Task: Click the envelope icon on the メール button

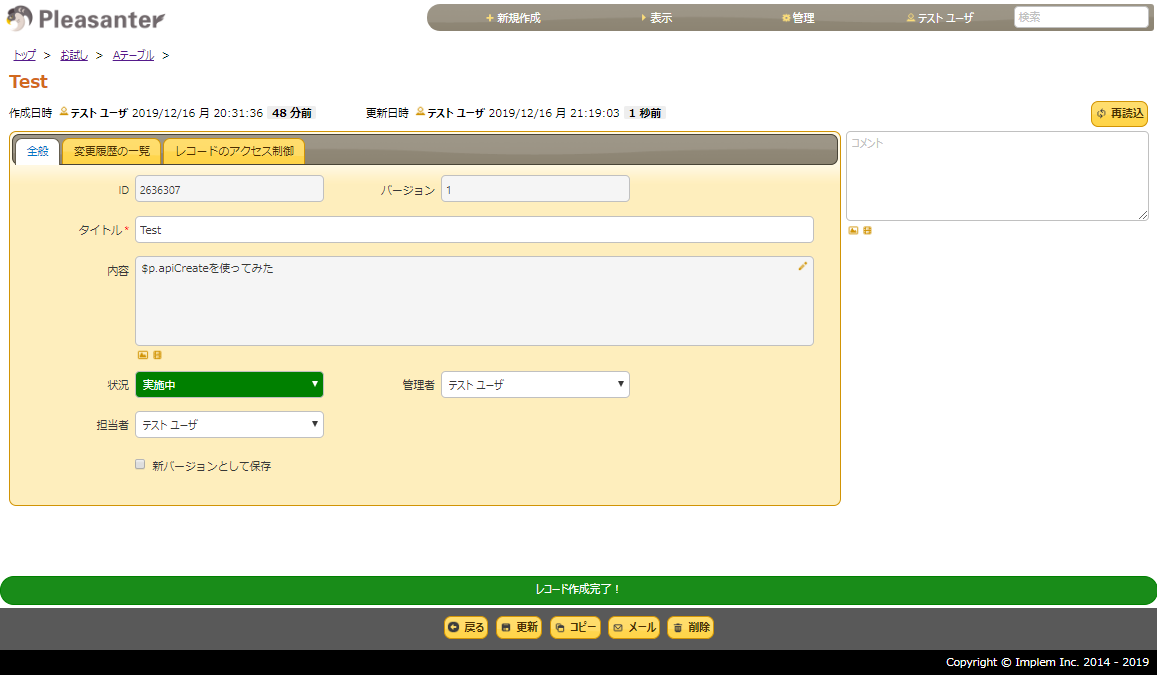Action: click(619, 627)
